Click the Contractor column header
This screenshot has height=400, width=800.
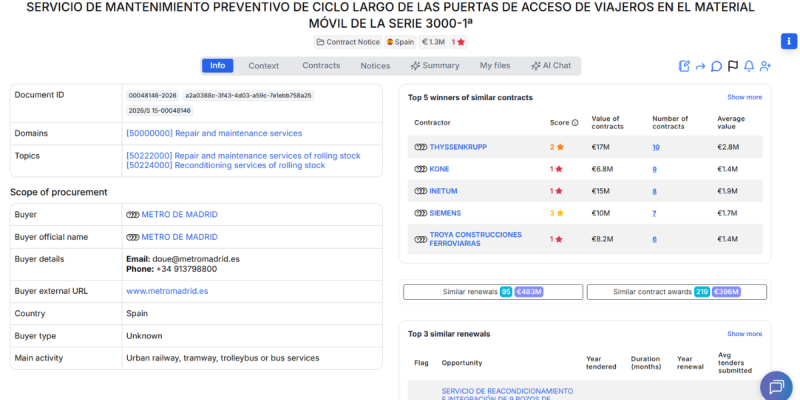pyautogui.click(x=432, y=123)
